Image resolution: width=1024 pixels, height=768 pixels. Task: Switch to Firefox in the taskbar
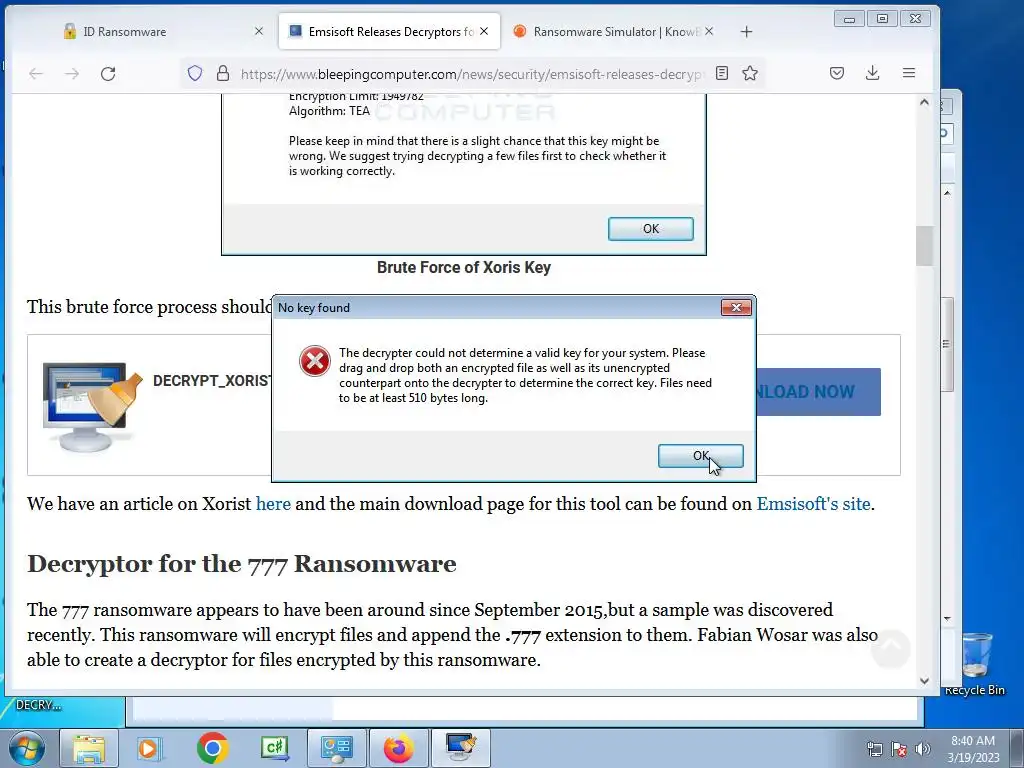398,748
